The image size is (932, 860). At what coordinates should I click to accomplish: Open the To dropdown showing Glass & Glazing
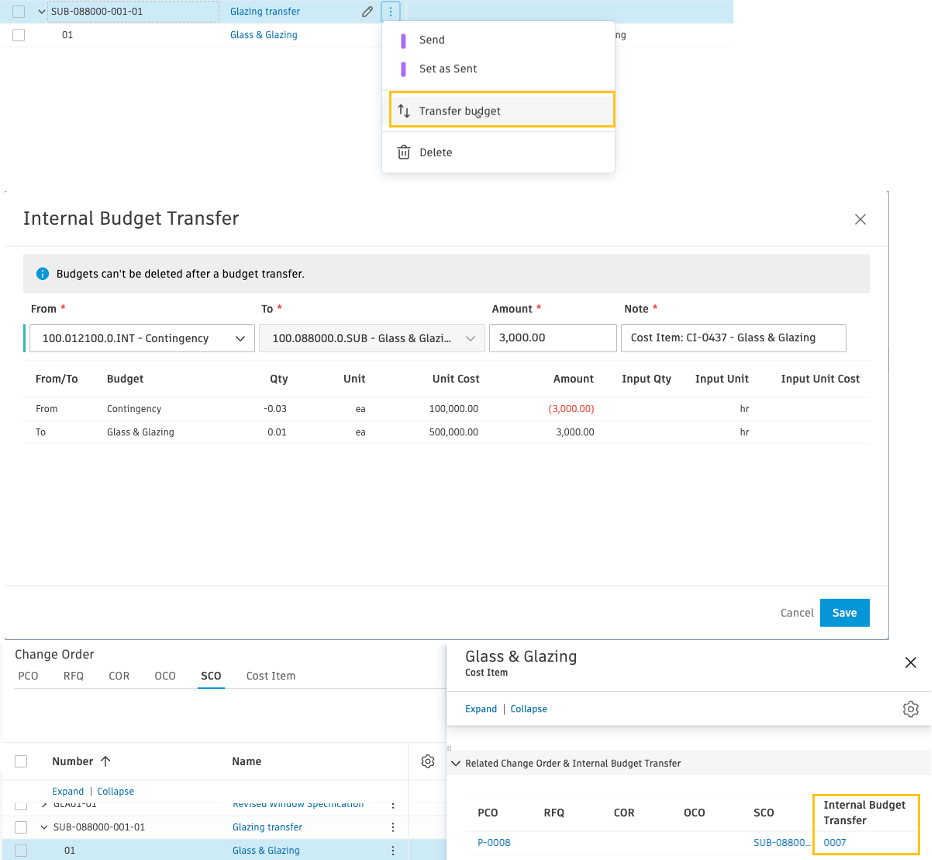click(x=371, y=339)
